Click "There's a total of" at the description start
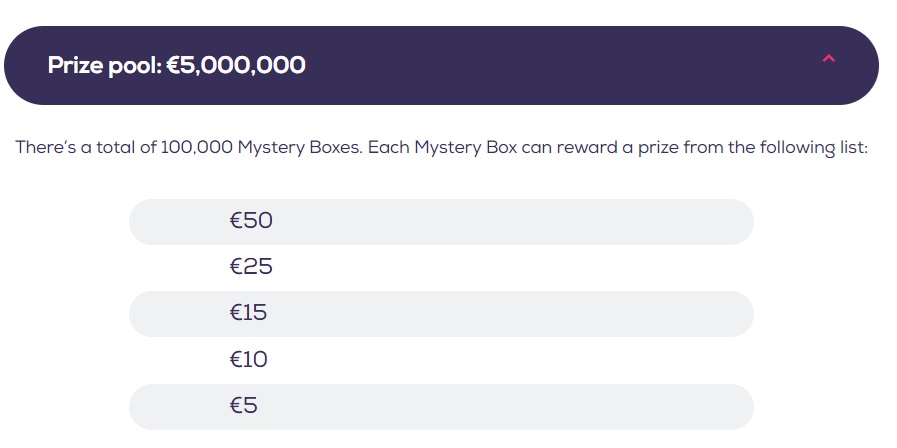The image size is (897, 448). click(85, 148)
